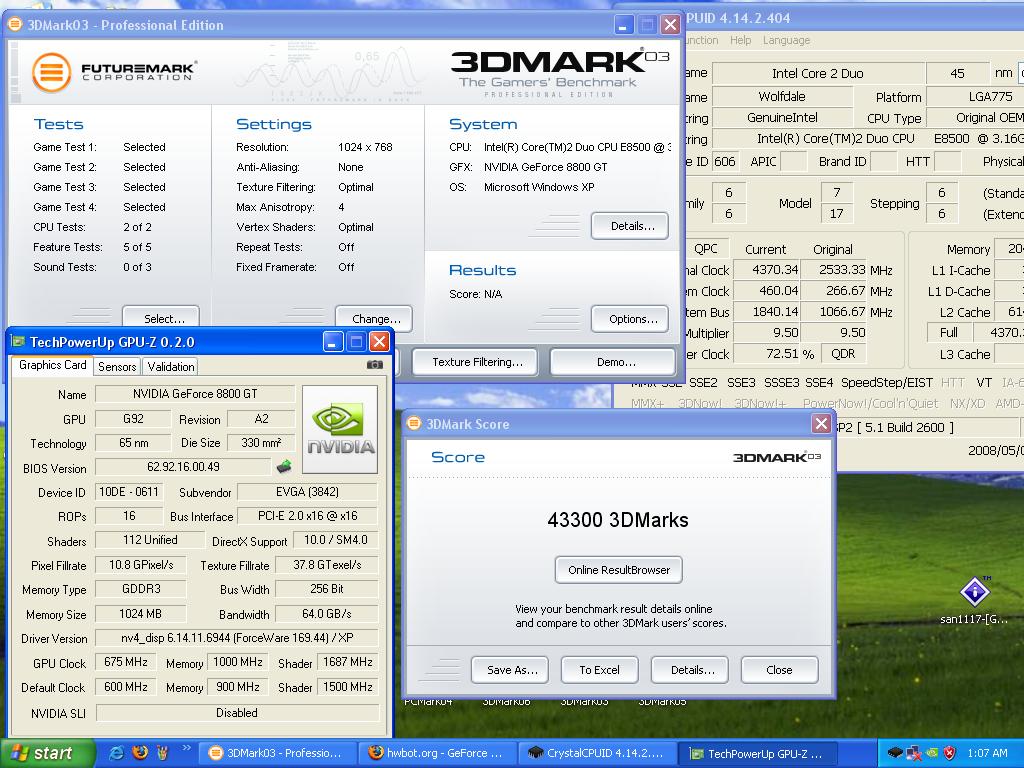Click the GPU Name field in GPU-Z
This screenshot has height=768, width=1024.
pyautogui.click(x=195, y=394)
